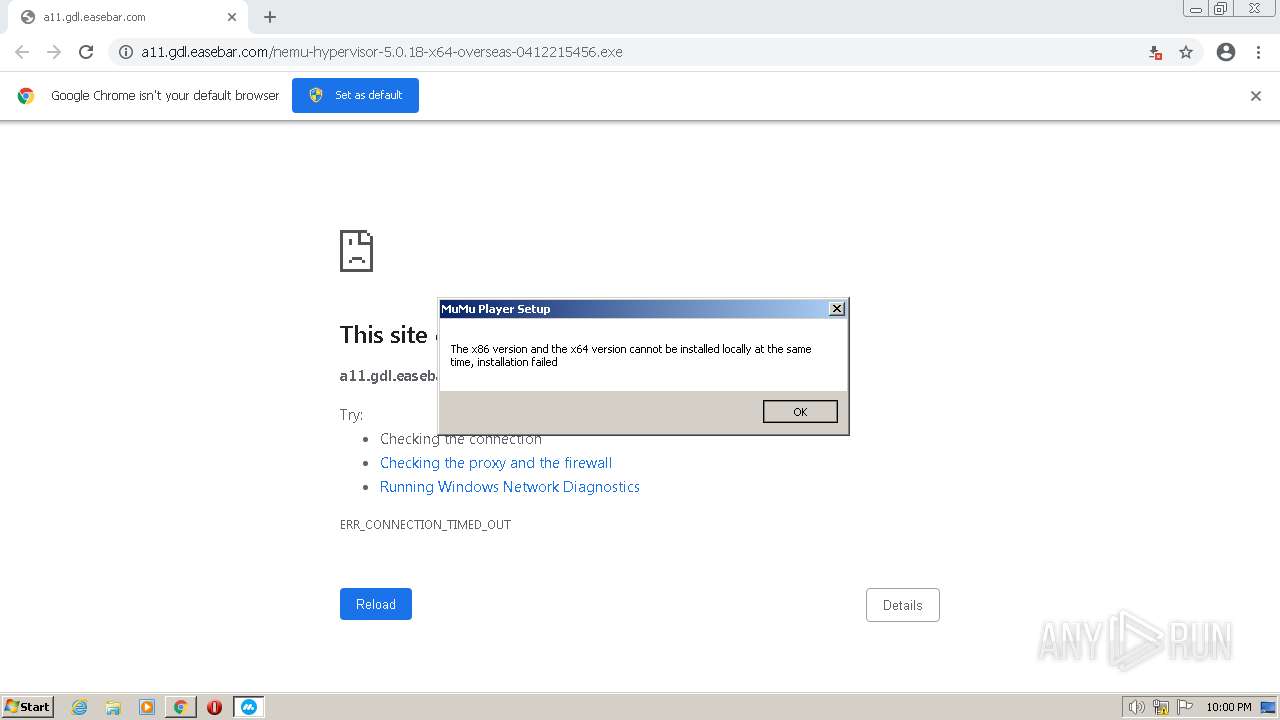
Task: Click the 'Checking the connection' list item
Action: point(461,439)
